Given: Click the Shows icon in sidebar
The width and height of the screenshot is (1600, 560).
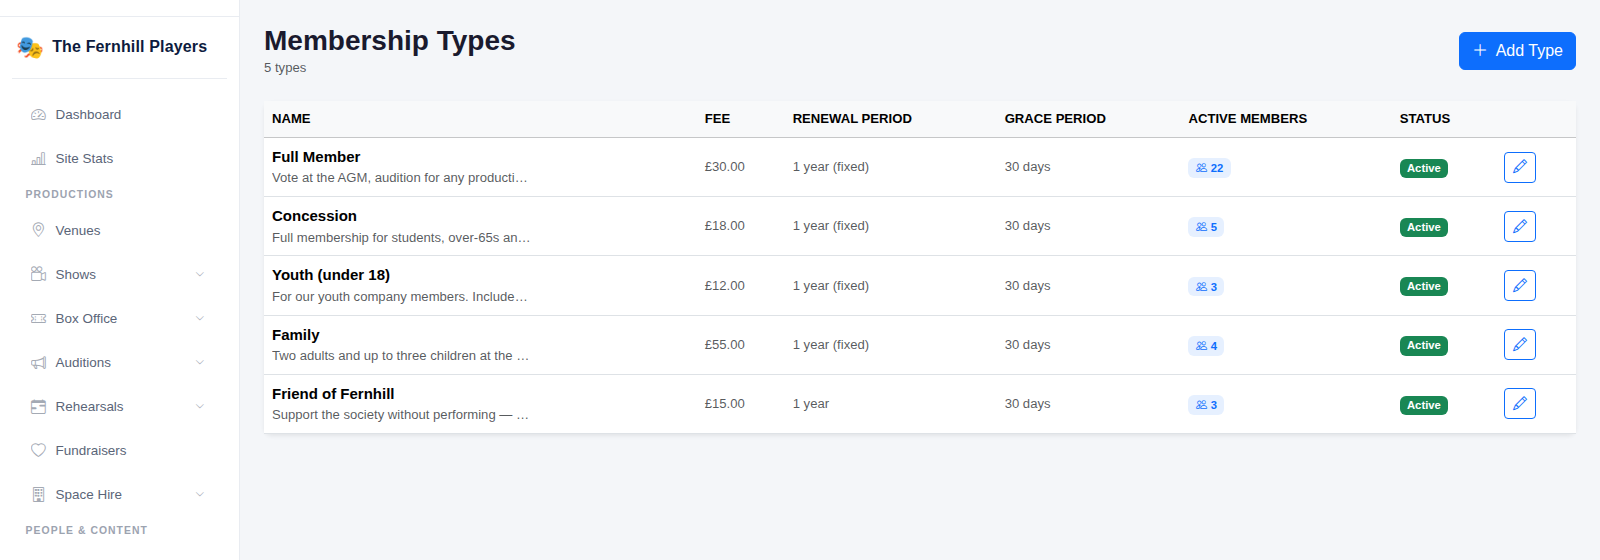Looking at the screenshot, I should click(x=38, y=275).
